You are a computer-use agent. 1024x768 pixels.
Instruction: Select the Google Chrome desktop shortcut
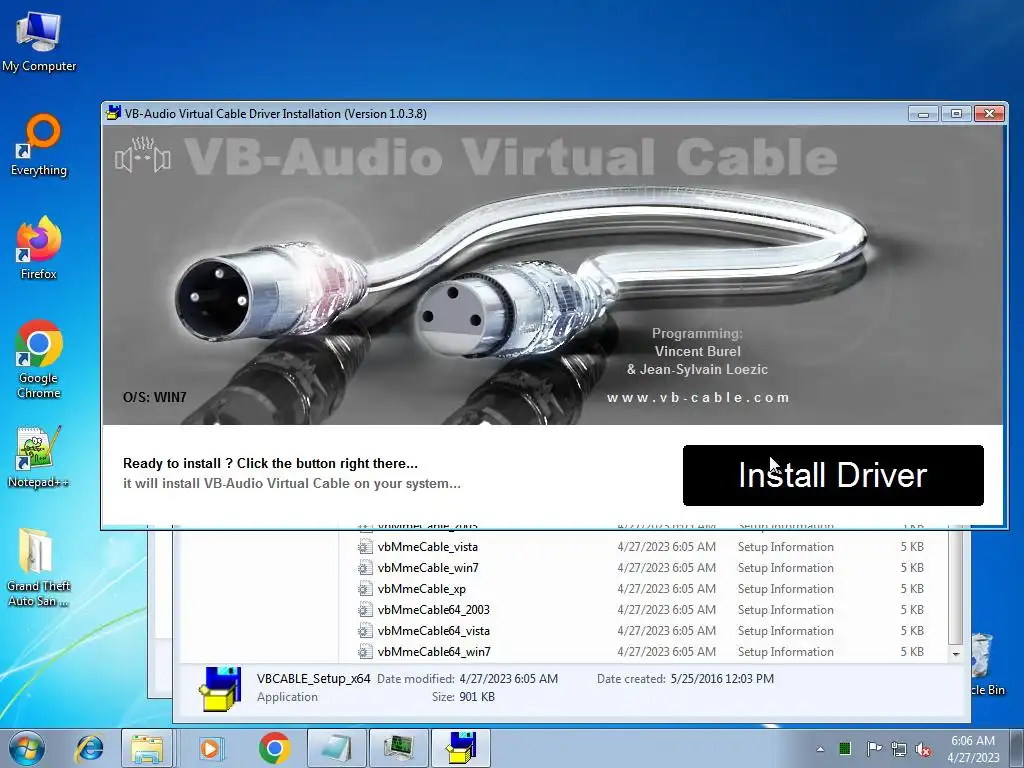click(39, 359)
